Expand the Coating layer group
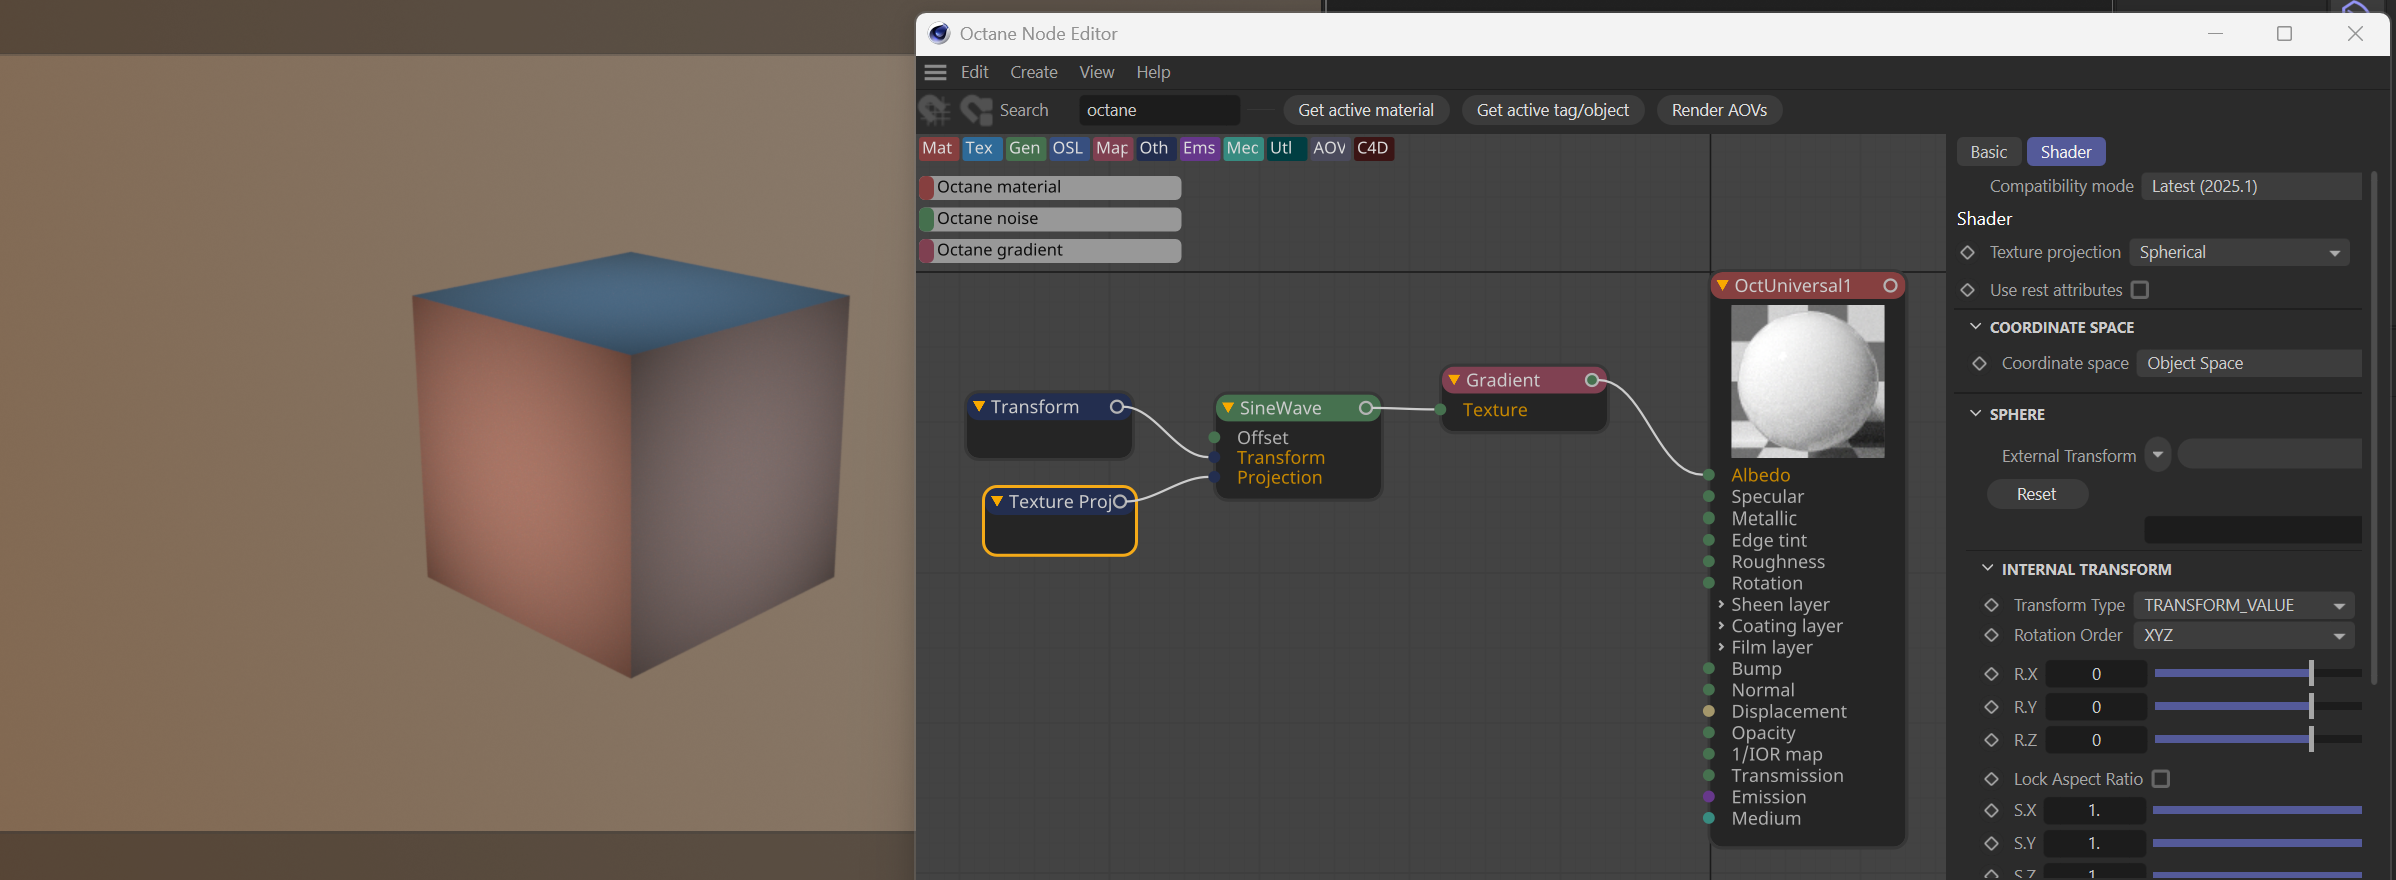2396x880 pixels. (x=1721, y=626)
